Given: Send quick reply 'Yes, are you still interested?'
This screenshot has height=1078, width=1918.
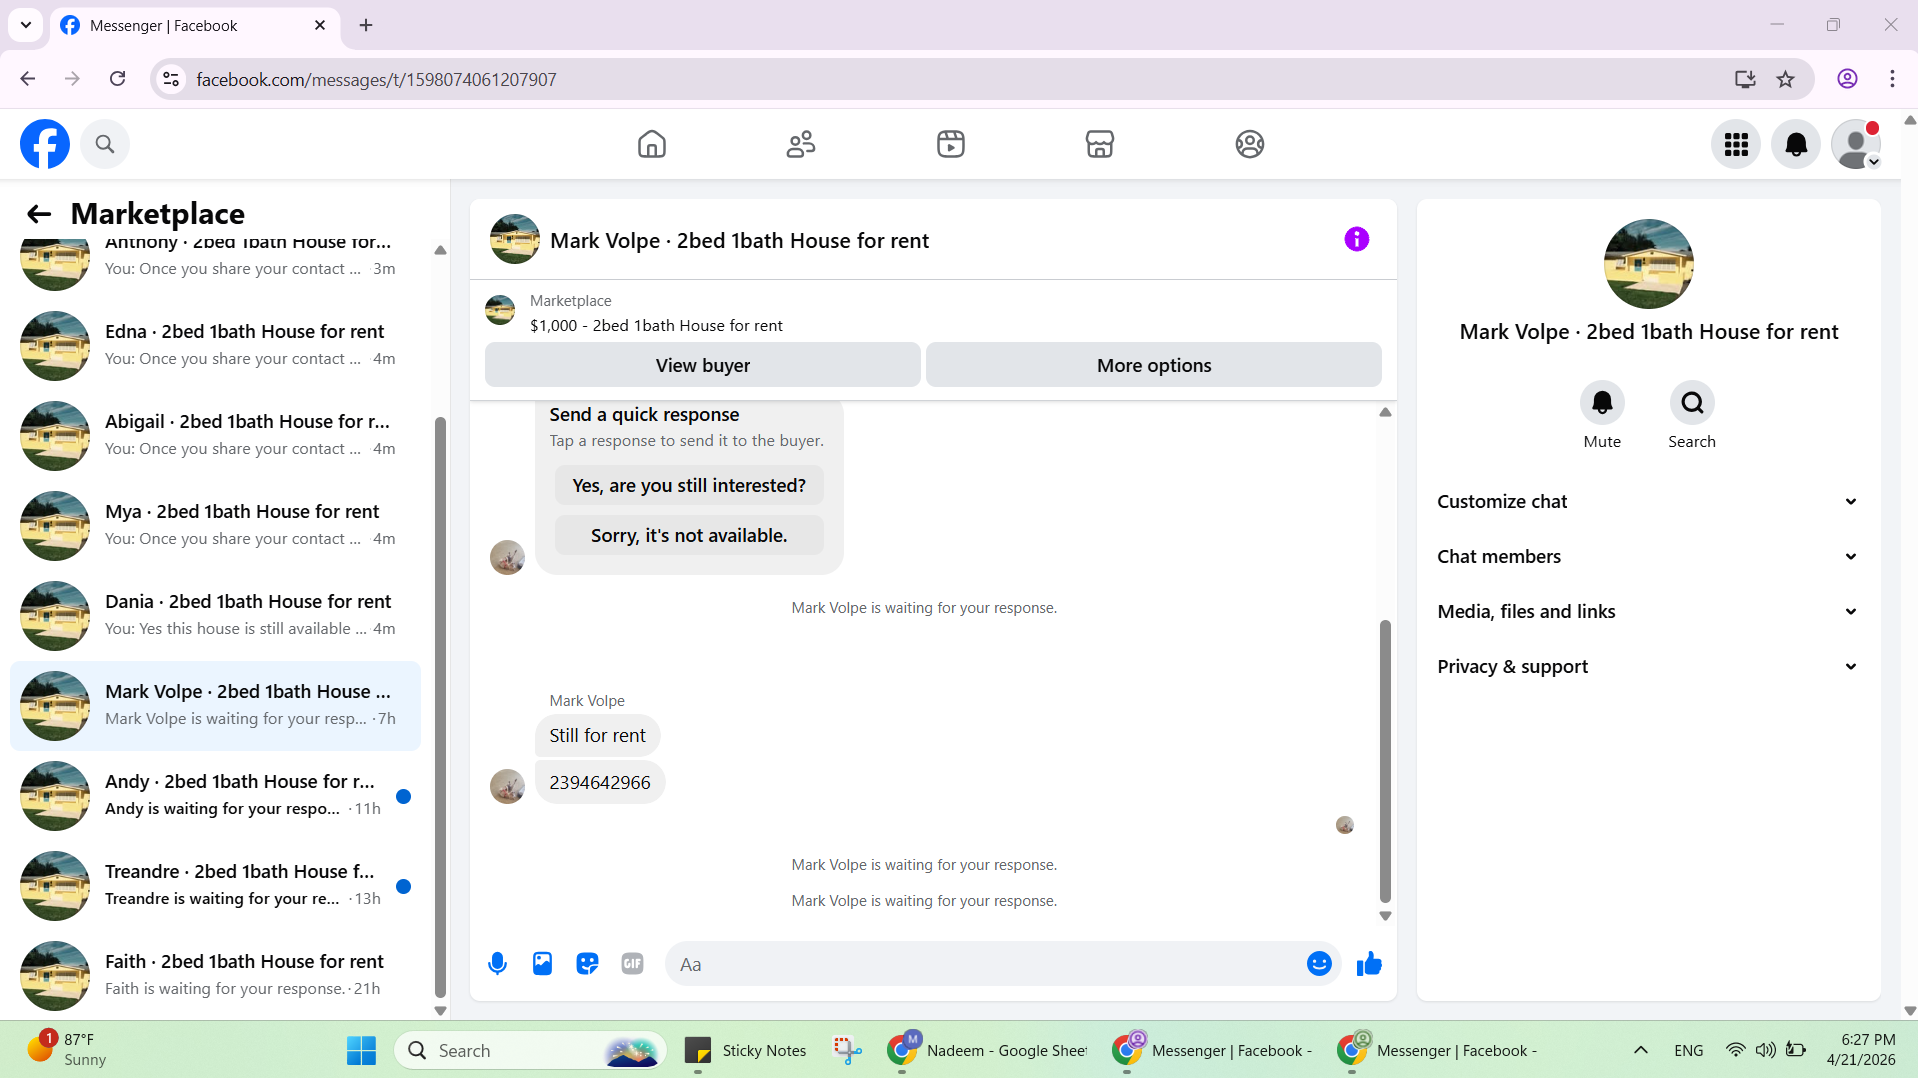Looking at the screenshot, I should coord(689,486).
